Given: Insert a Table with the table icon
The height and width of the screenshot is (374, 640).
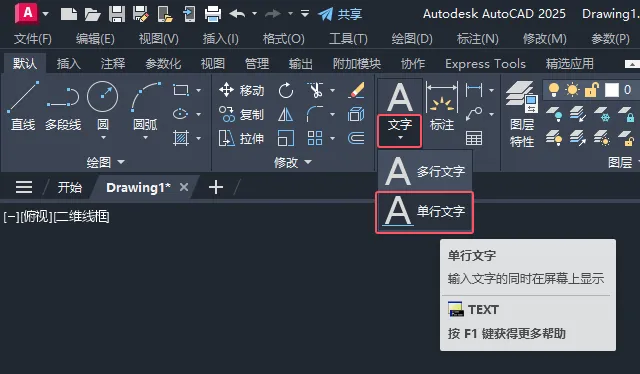Looking at the screenshot, I should pos(474,138).
